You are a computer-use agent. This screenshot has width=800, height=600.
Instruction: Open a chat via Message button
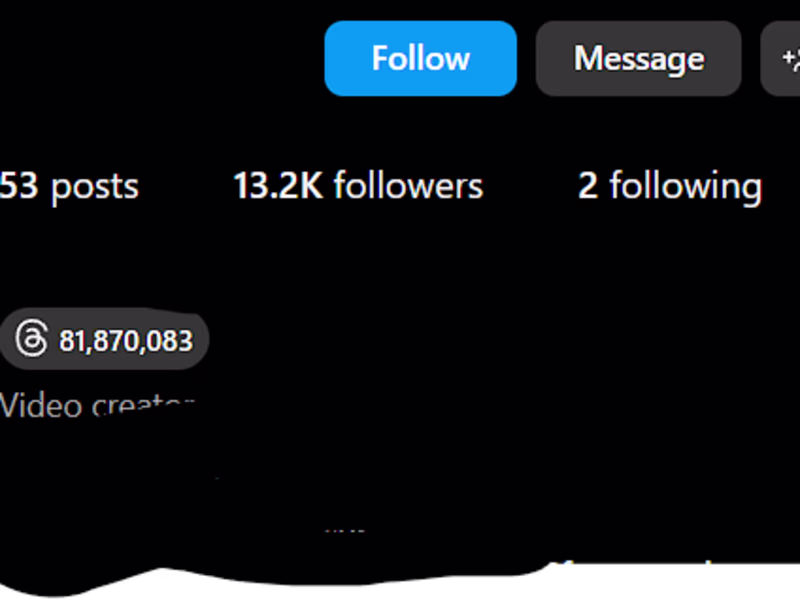point(638,59)
